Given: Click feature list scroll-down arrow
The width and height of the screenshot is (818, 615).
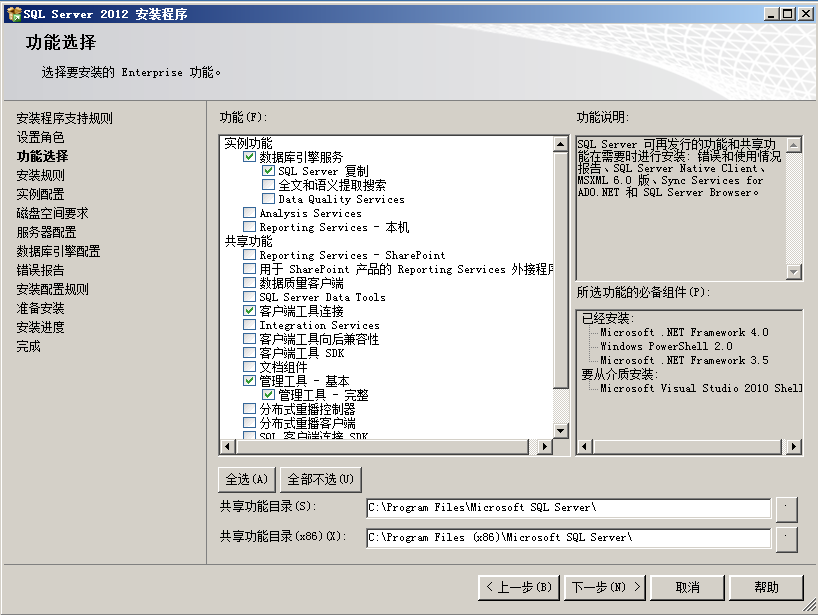Looking at the screenshot, I should click(x=560, y=430).
